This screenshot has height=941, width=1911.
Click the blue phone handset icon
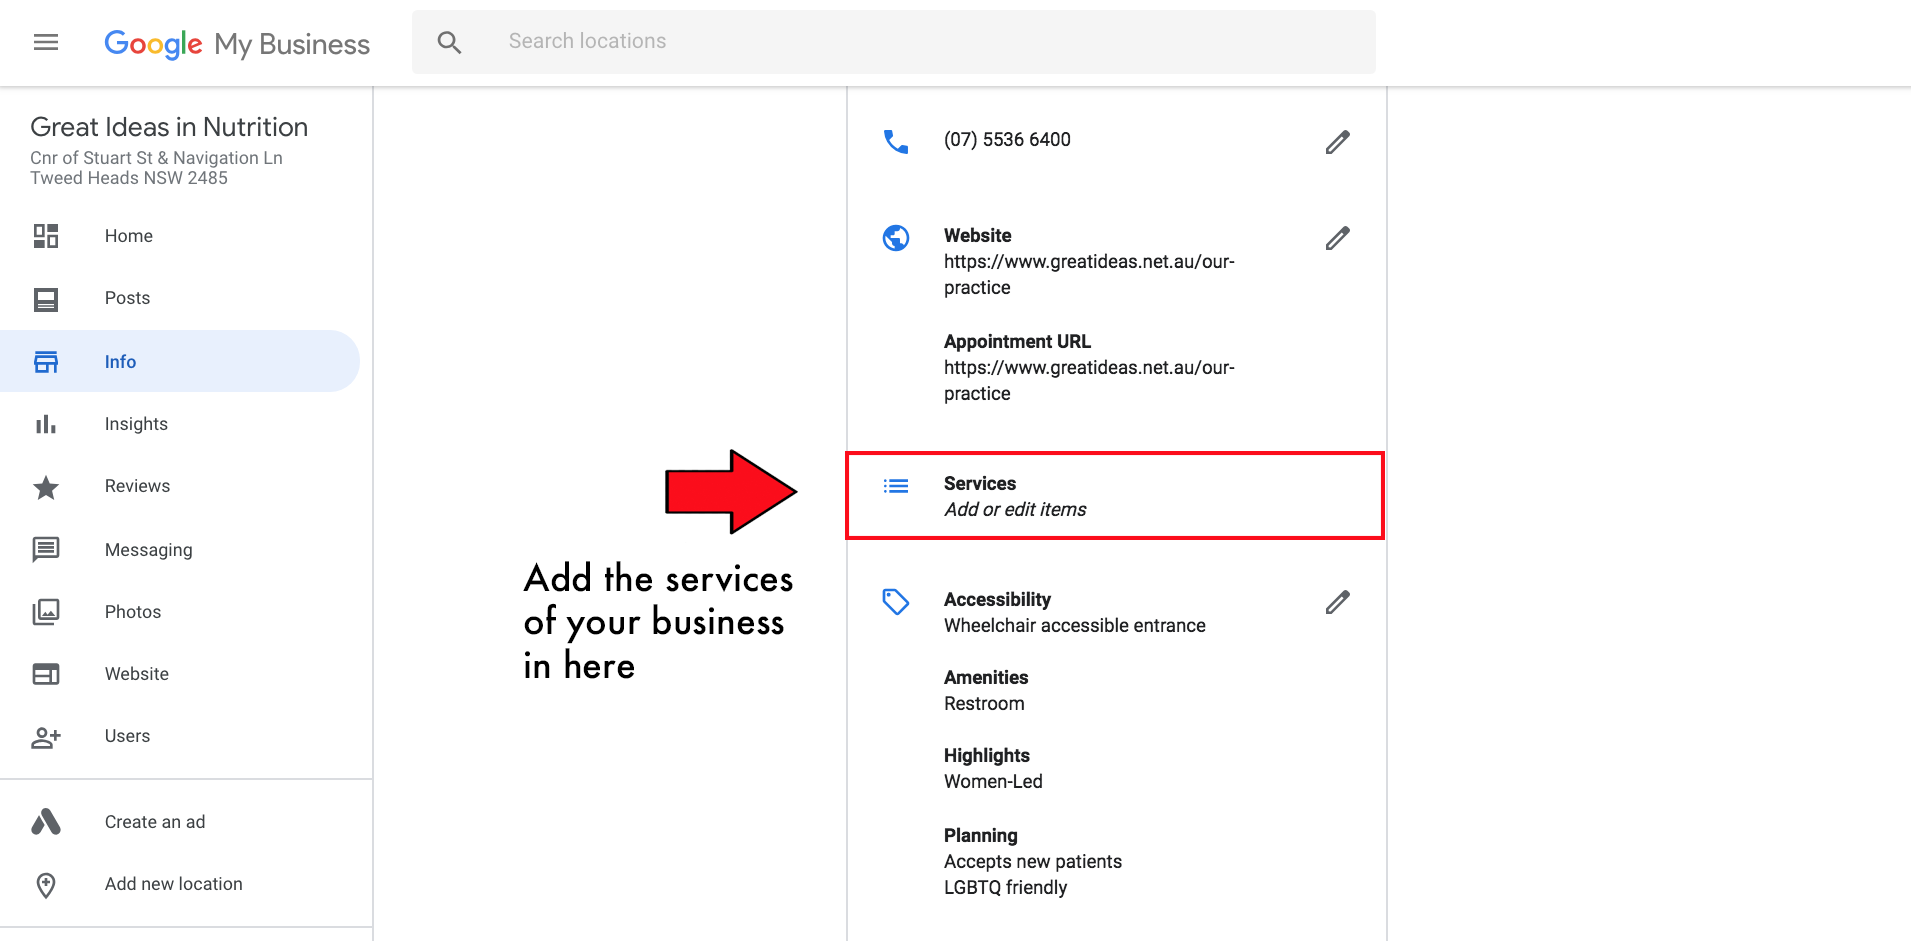pos(896,141)
